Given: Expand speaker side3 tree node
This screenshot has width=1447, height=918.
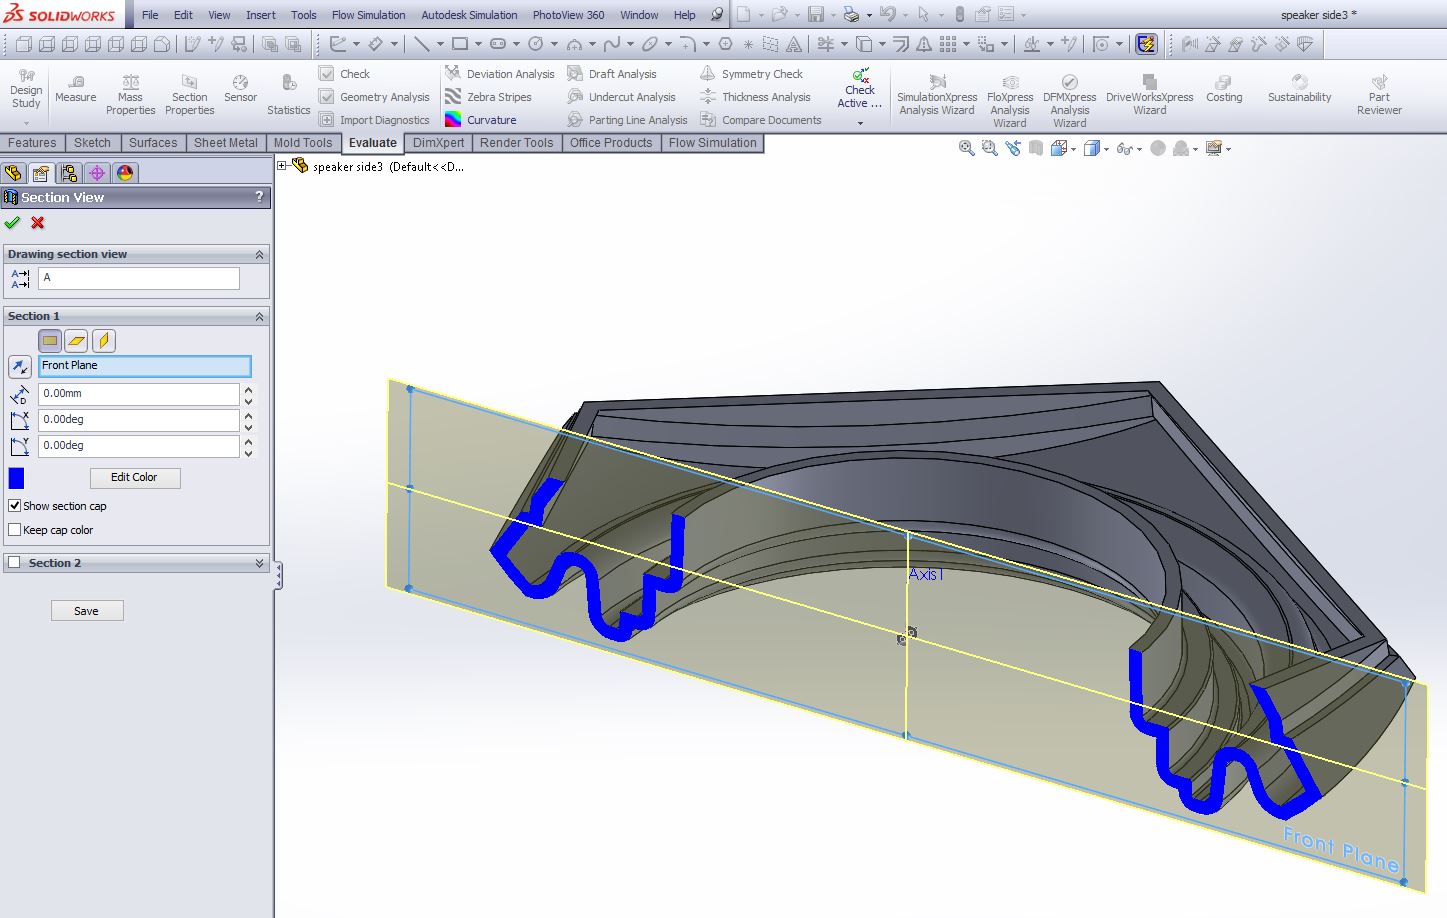Looking at the screenshot, I should click(282, 166).
